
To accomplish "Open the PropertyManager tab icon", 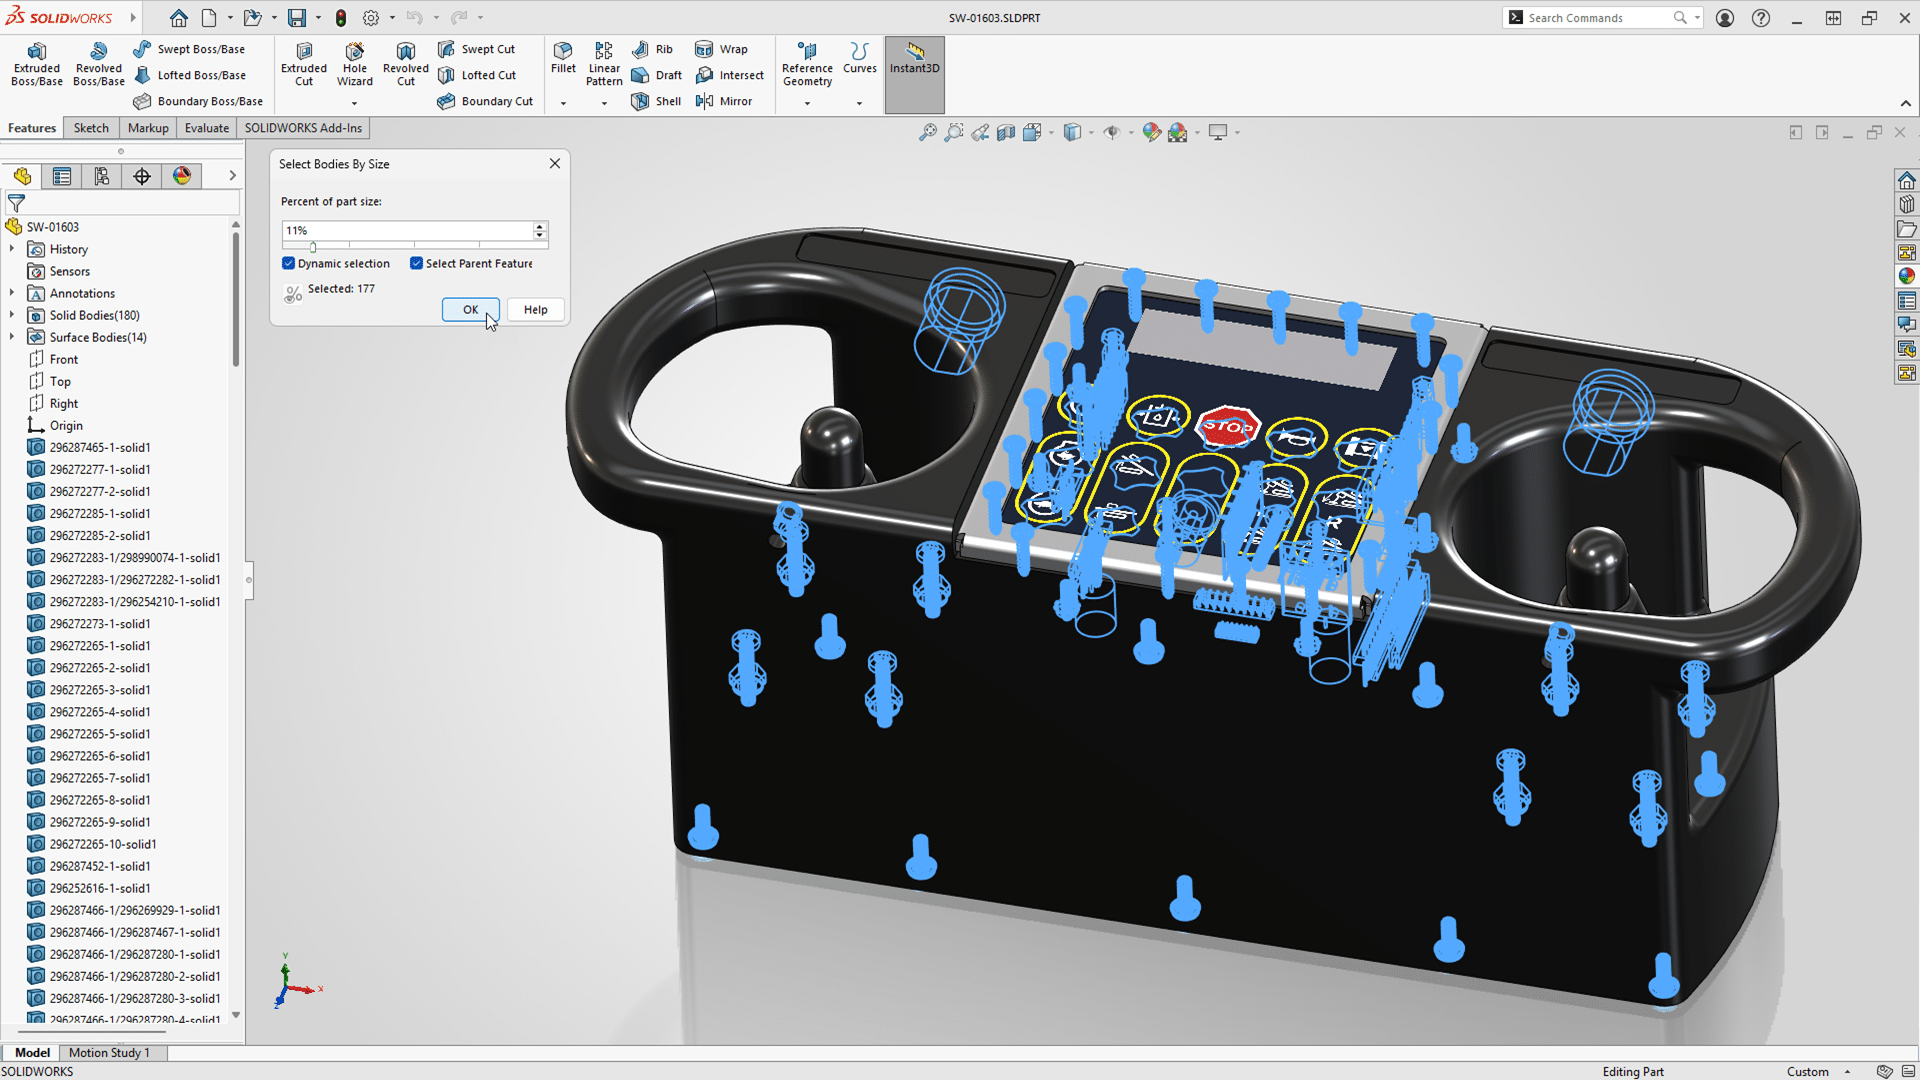I will pyautogui.click(x=62, y=176).
